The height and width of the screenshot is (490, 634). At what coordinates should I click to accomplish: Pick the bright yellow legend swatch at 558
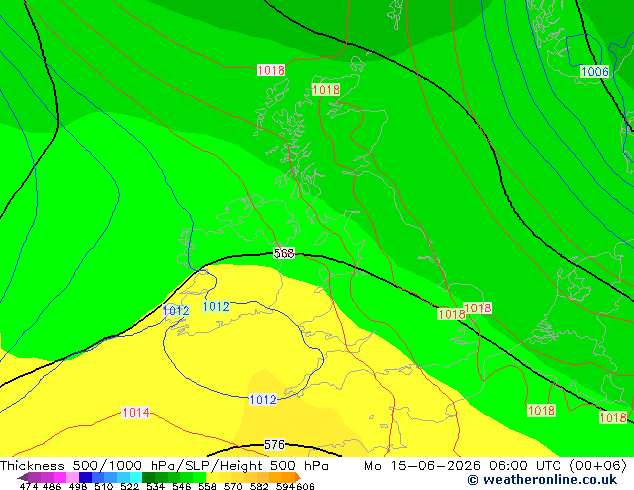[212, 477]
